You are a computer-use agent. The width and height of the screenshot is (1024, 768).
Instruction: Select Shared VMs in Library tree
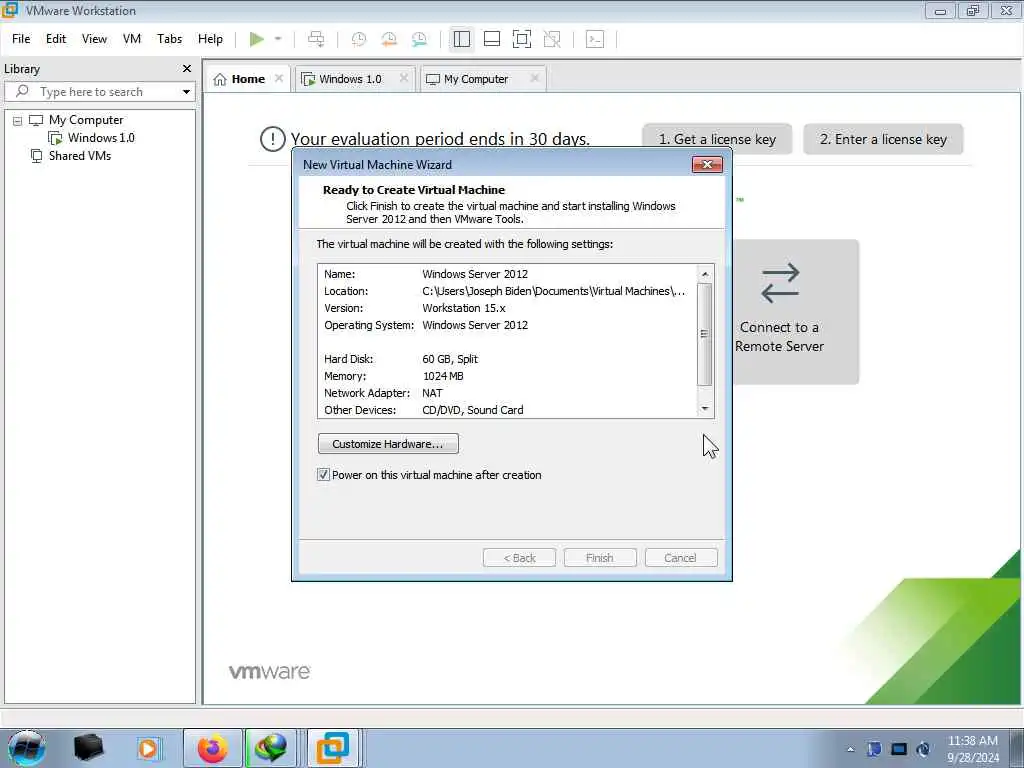click(80, 156)
